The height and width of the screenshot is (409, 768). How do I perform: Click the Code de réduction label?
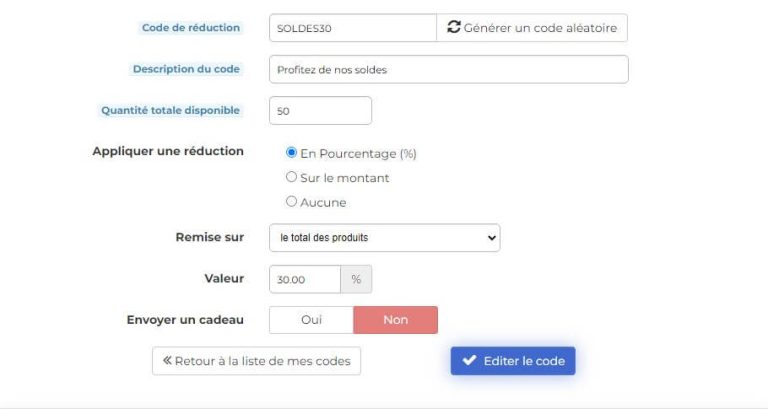point(191,28)
